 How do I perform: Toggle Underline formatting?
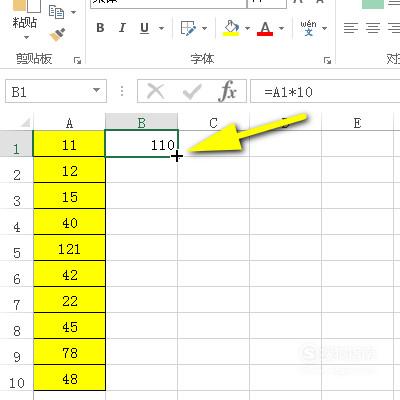tap(144, 28)
